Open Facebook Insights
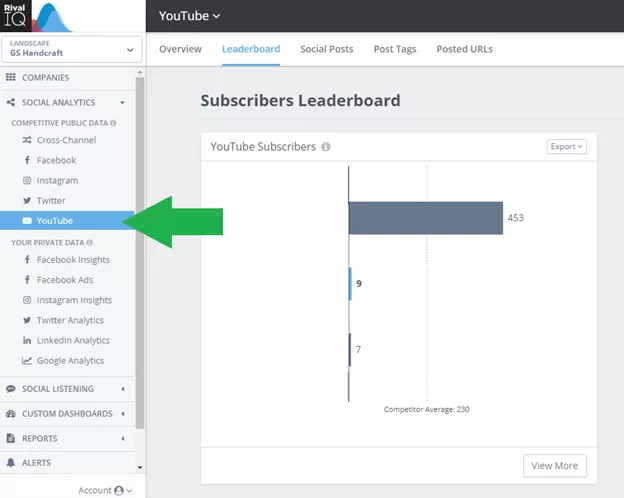The height and width of the screenshot is (498, 624). coord(73,260)
